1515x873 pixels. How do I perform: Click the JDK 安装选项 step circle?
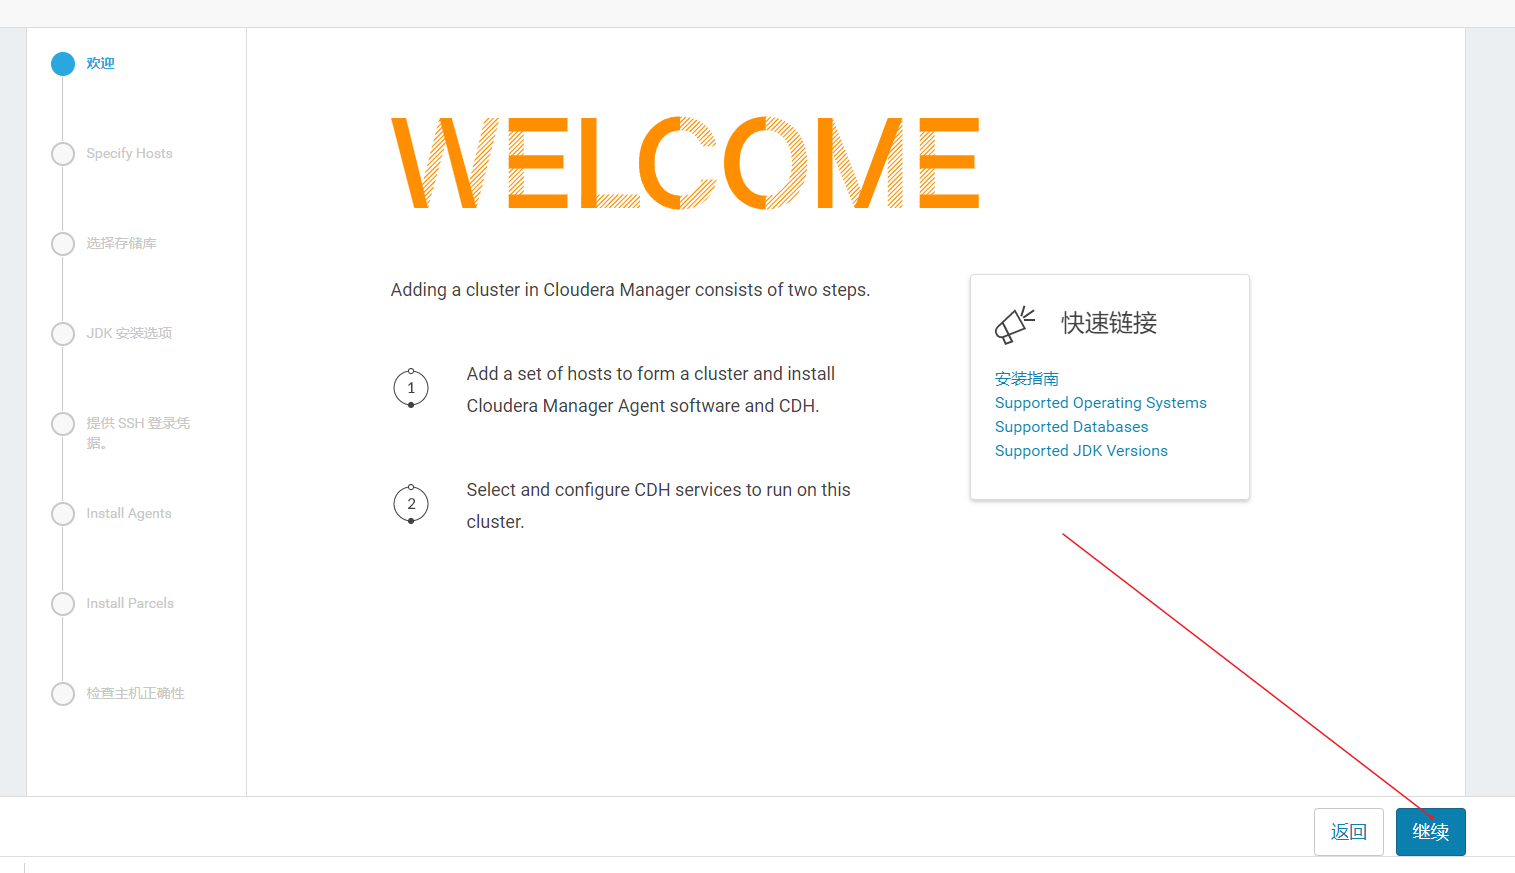coord(62,333)
